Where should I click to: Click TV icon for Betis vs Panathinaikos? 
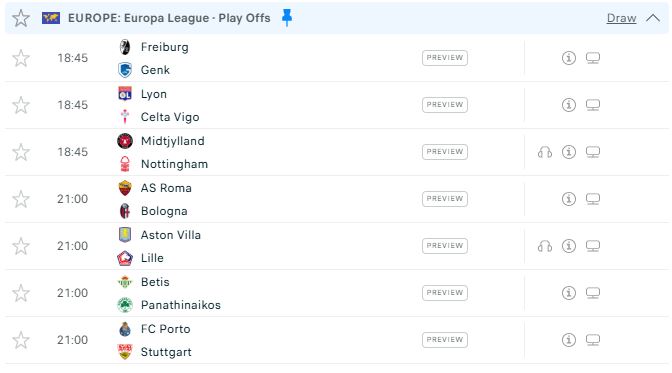[x=593, y=293]
